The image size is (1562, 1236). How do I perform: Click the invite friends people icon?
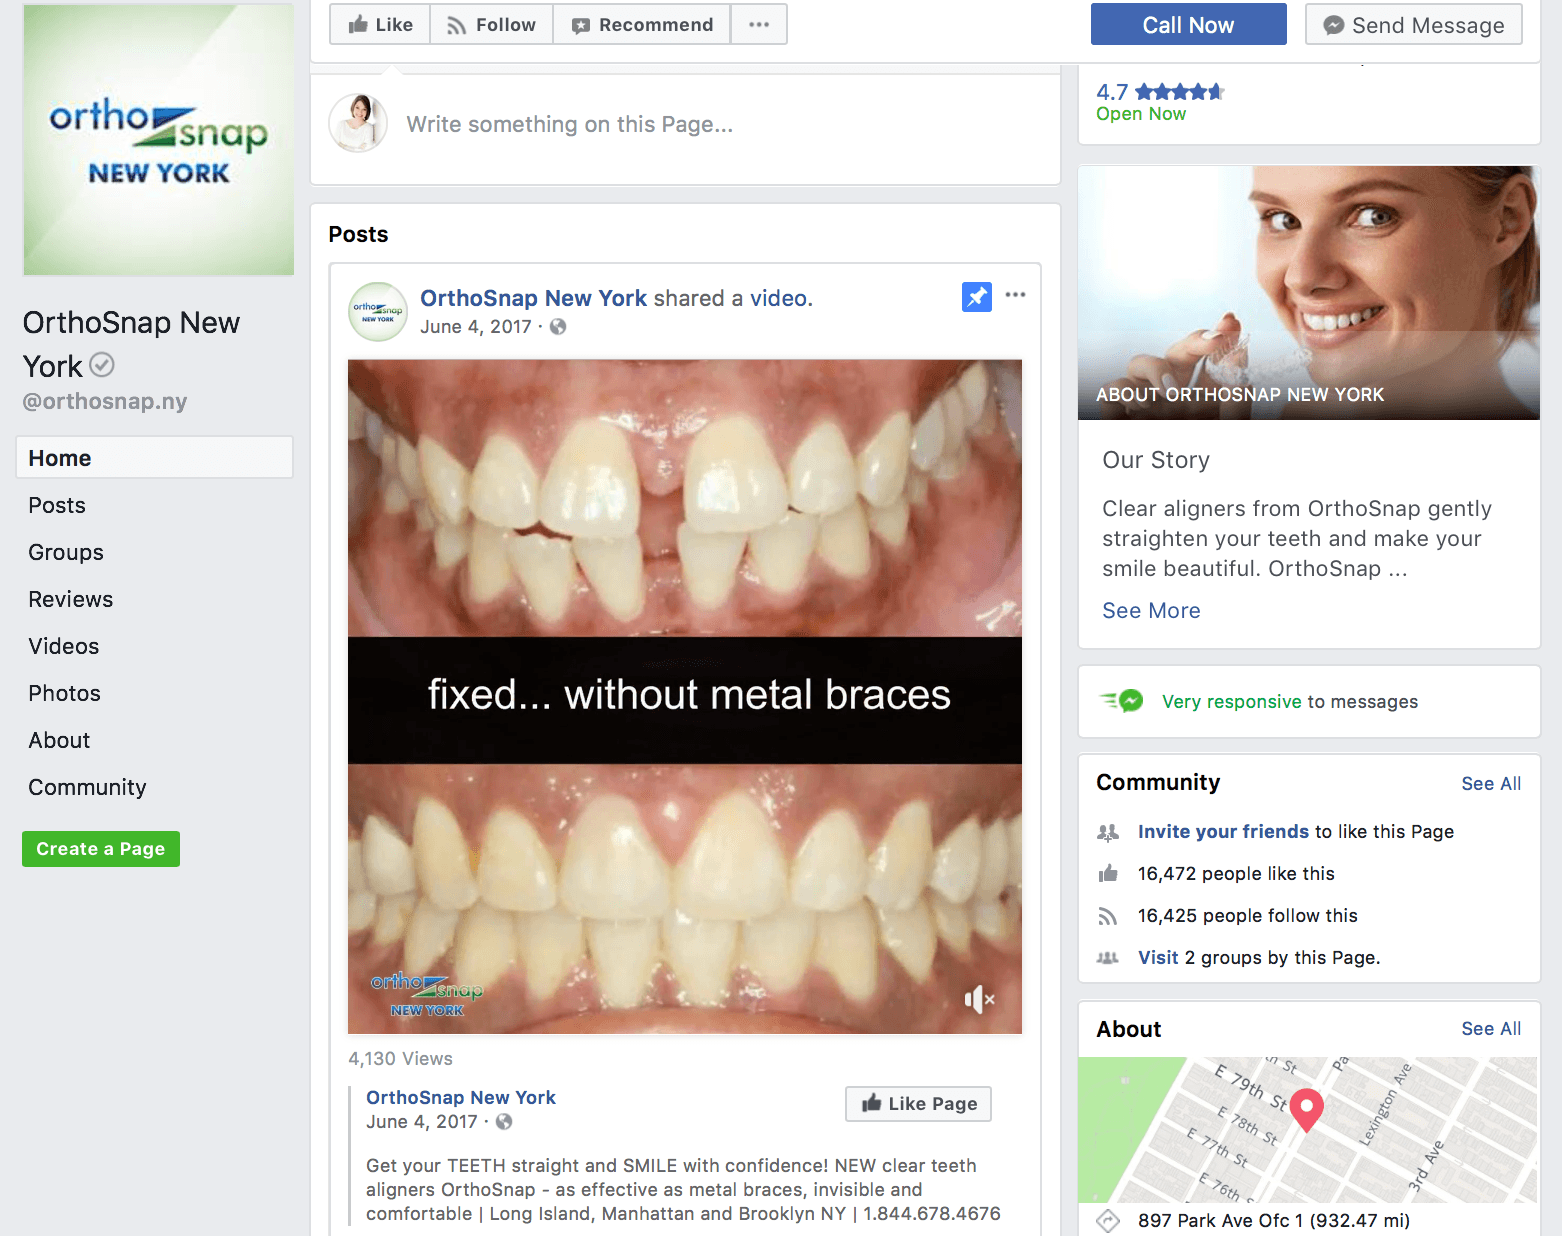[1108, 832]
